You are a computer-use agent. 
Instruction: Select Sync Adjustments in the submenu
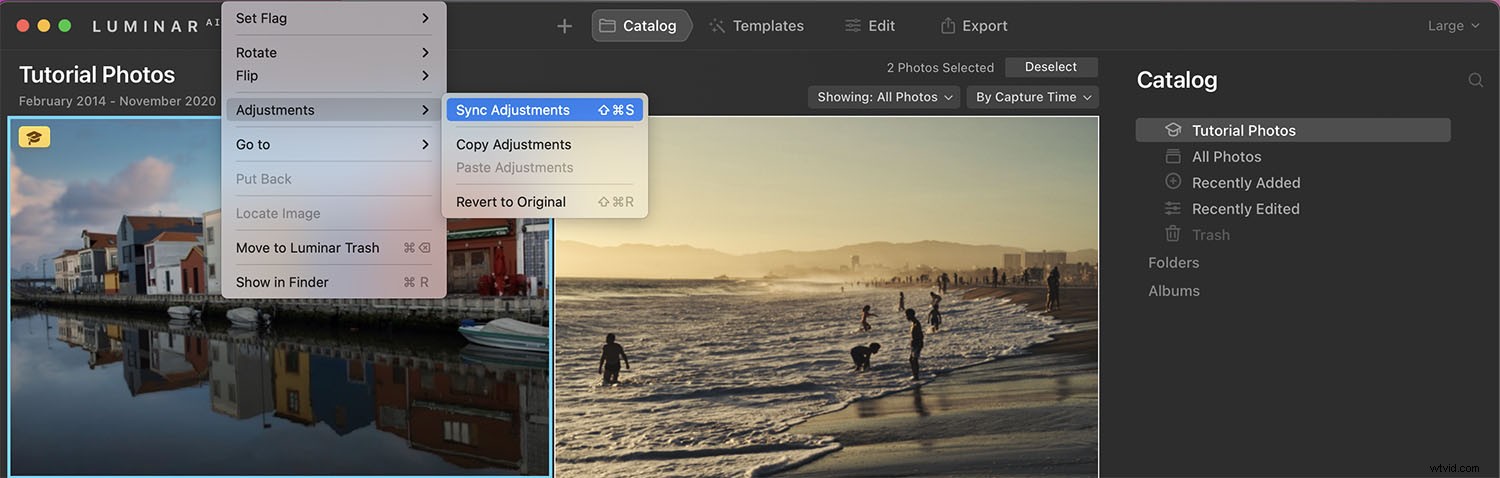pyautogui.click(x=545, y=110)
